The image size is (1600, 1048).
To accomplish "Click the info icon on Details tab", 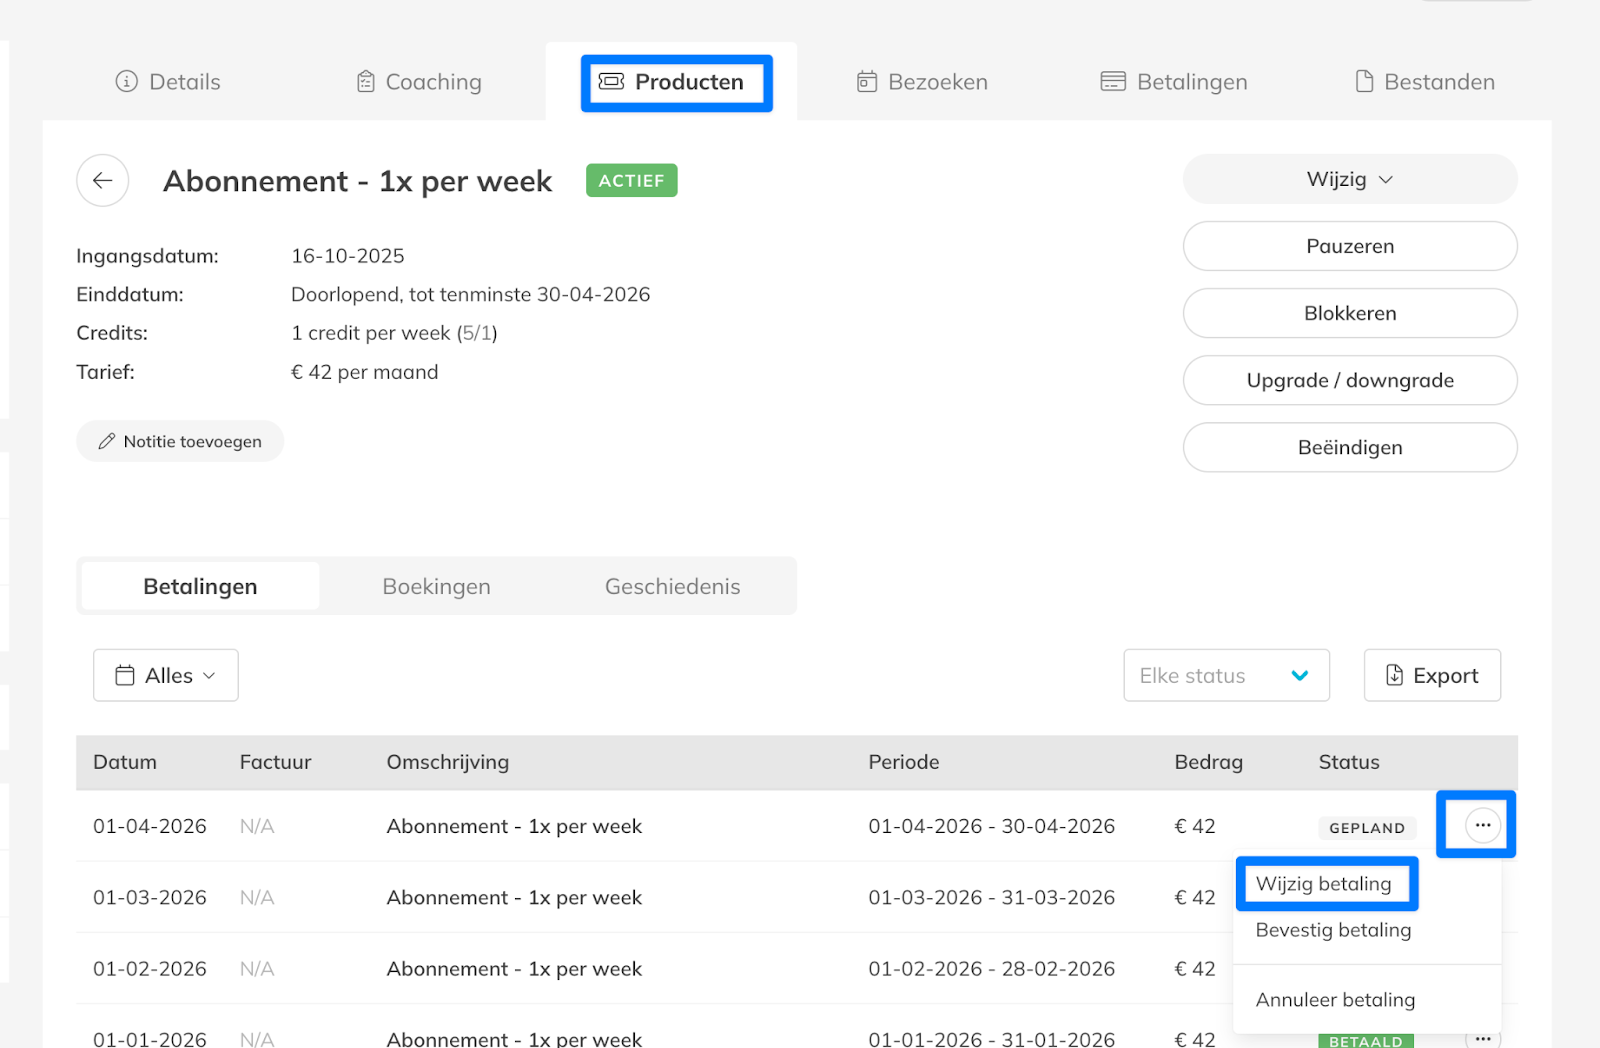I will click(126, 82).
